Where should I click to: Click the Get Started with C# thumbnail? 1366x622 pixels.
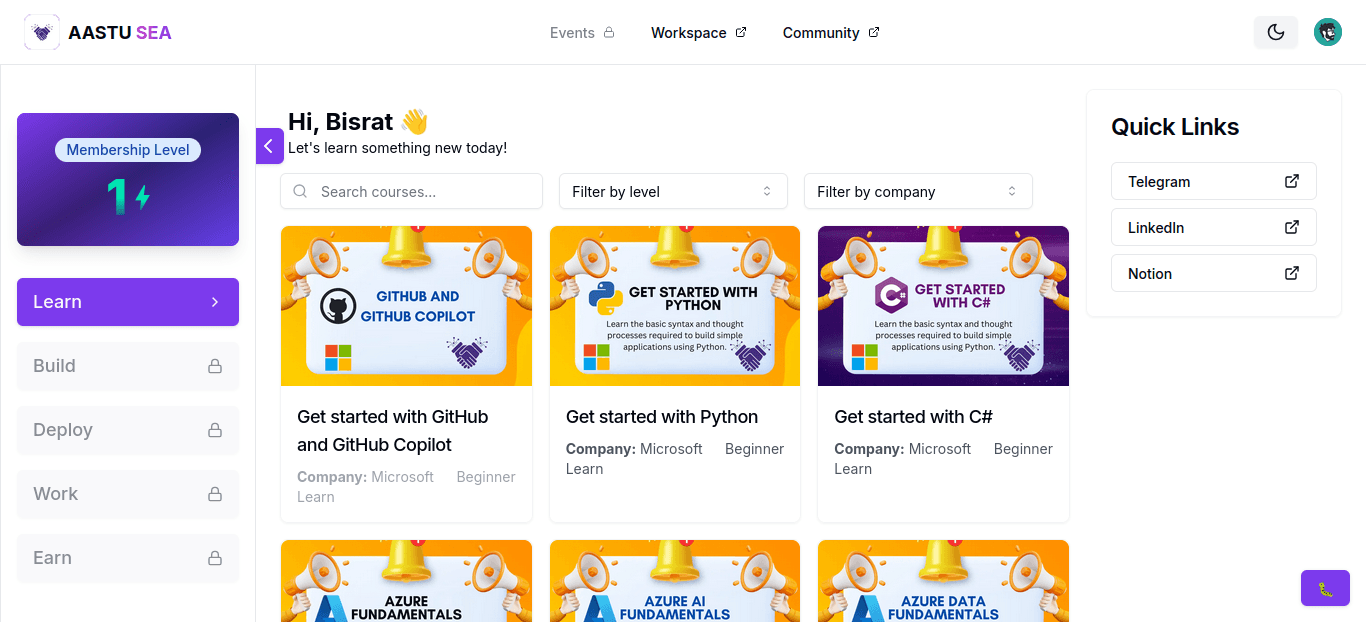pyautogui.click(x=943, y=306)
